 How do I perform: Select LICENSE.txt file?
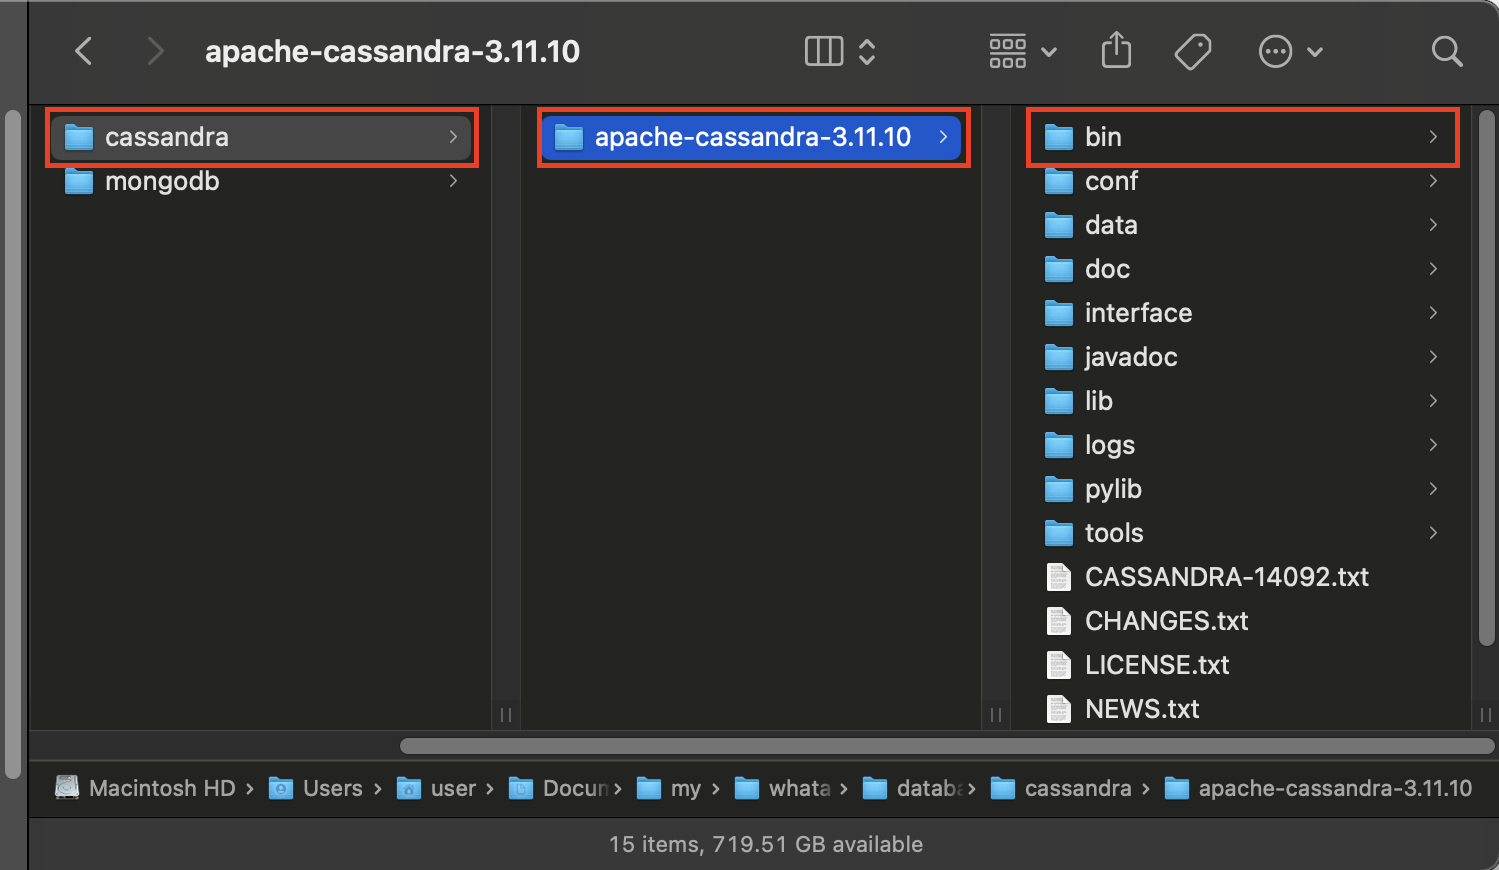pyautogui.click(x=1241, y=665)
